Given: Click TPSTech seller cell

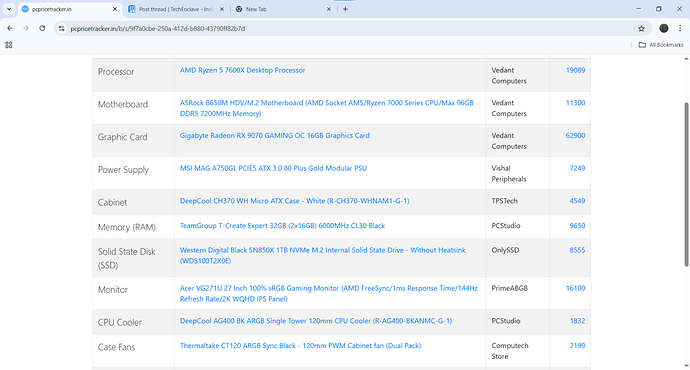Looking at the screenshot, I should tap(518, 202).
